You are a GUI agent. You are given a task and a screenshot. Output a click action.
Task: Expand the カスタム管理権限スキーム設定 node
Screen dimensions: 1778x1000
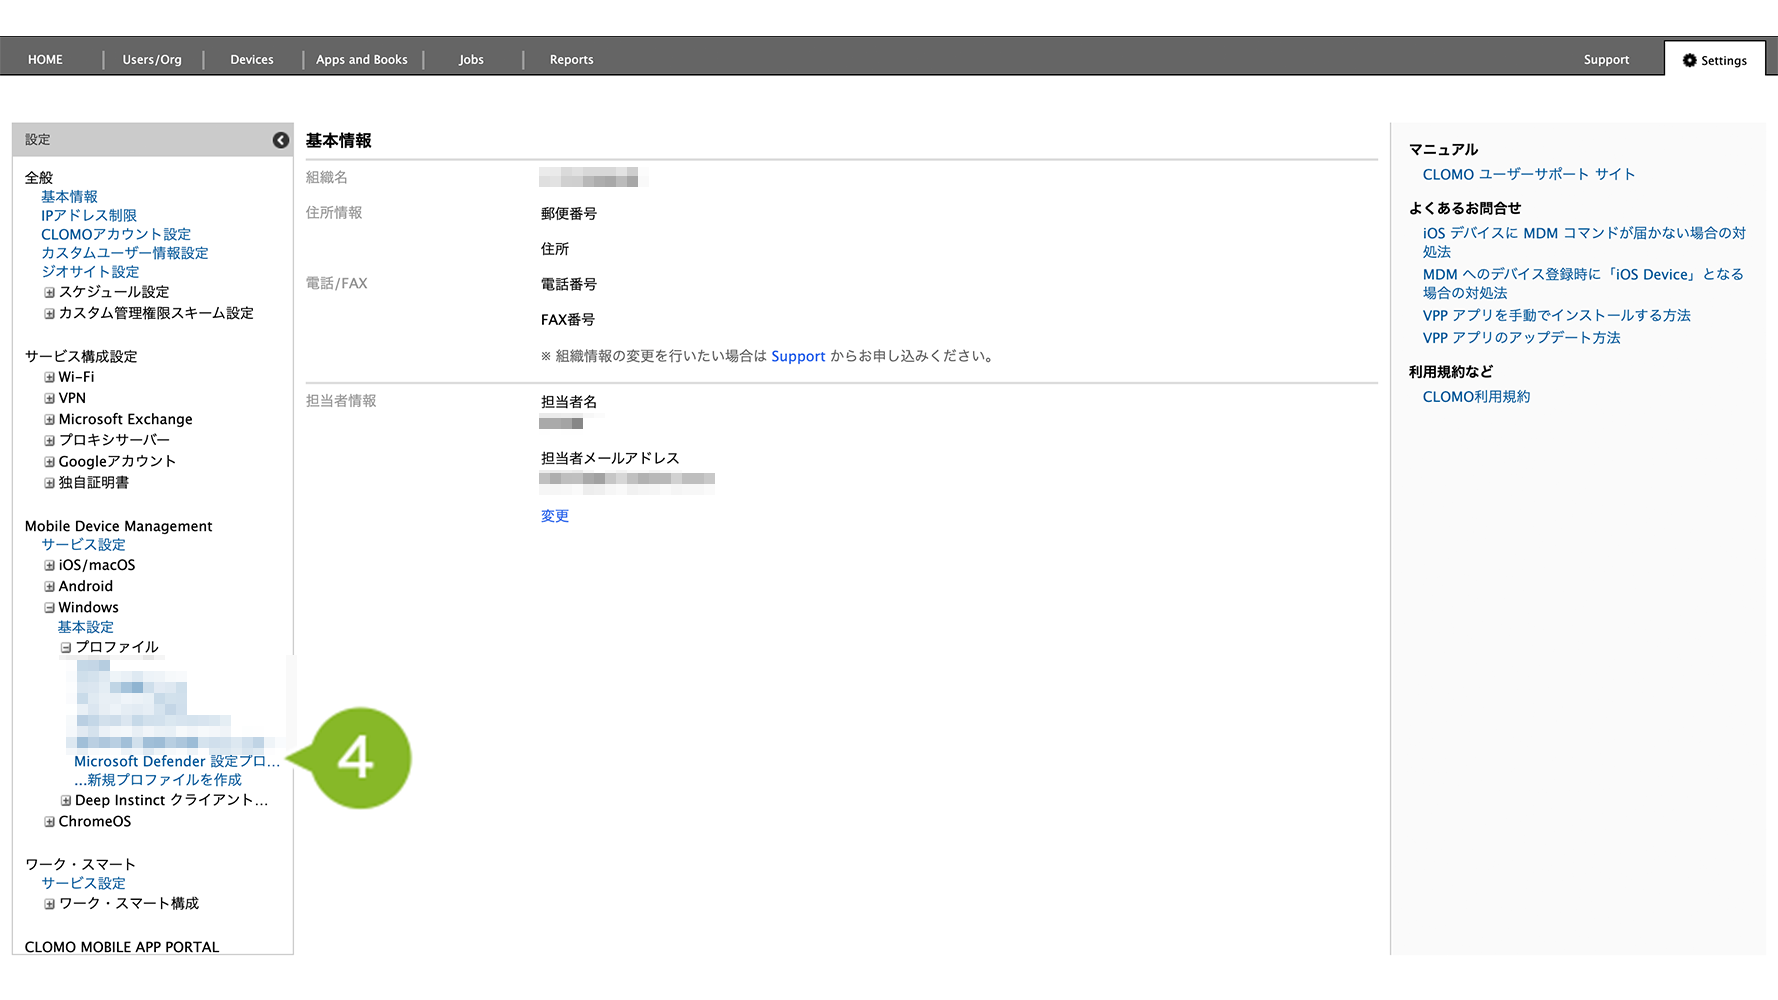click(x=49, y=314)
